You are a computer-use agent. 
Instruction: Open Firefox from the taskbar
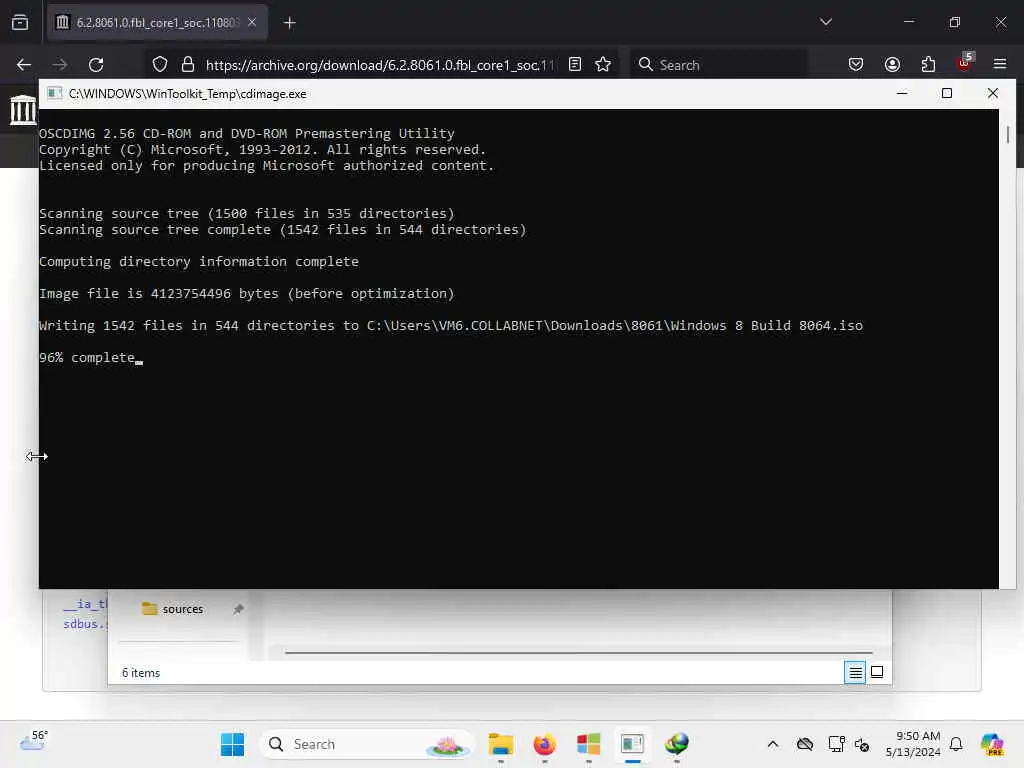pos(544,744)
